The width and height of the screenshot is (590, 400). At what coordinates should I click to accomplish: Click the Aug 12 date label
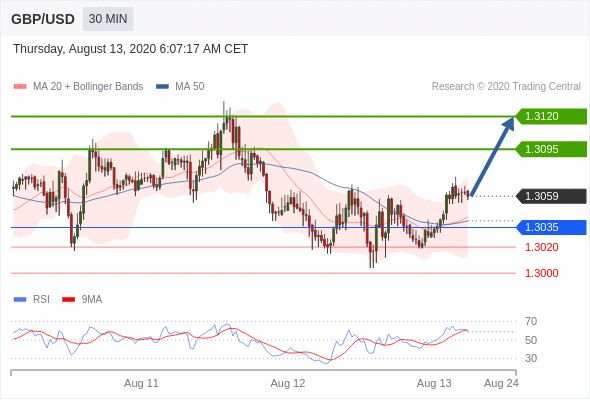tap(288, 383)
